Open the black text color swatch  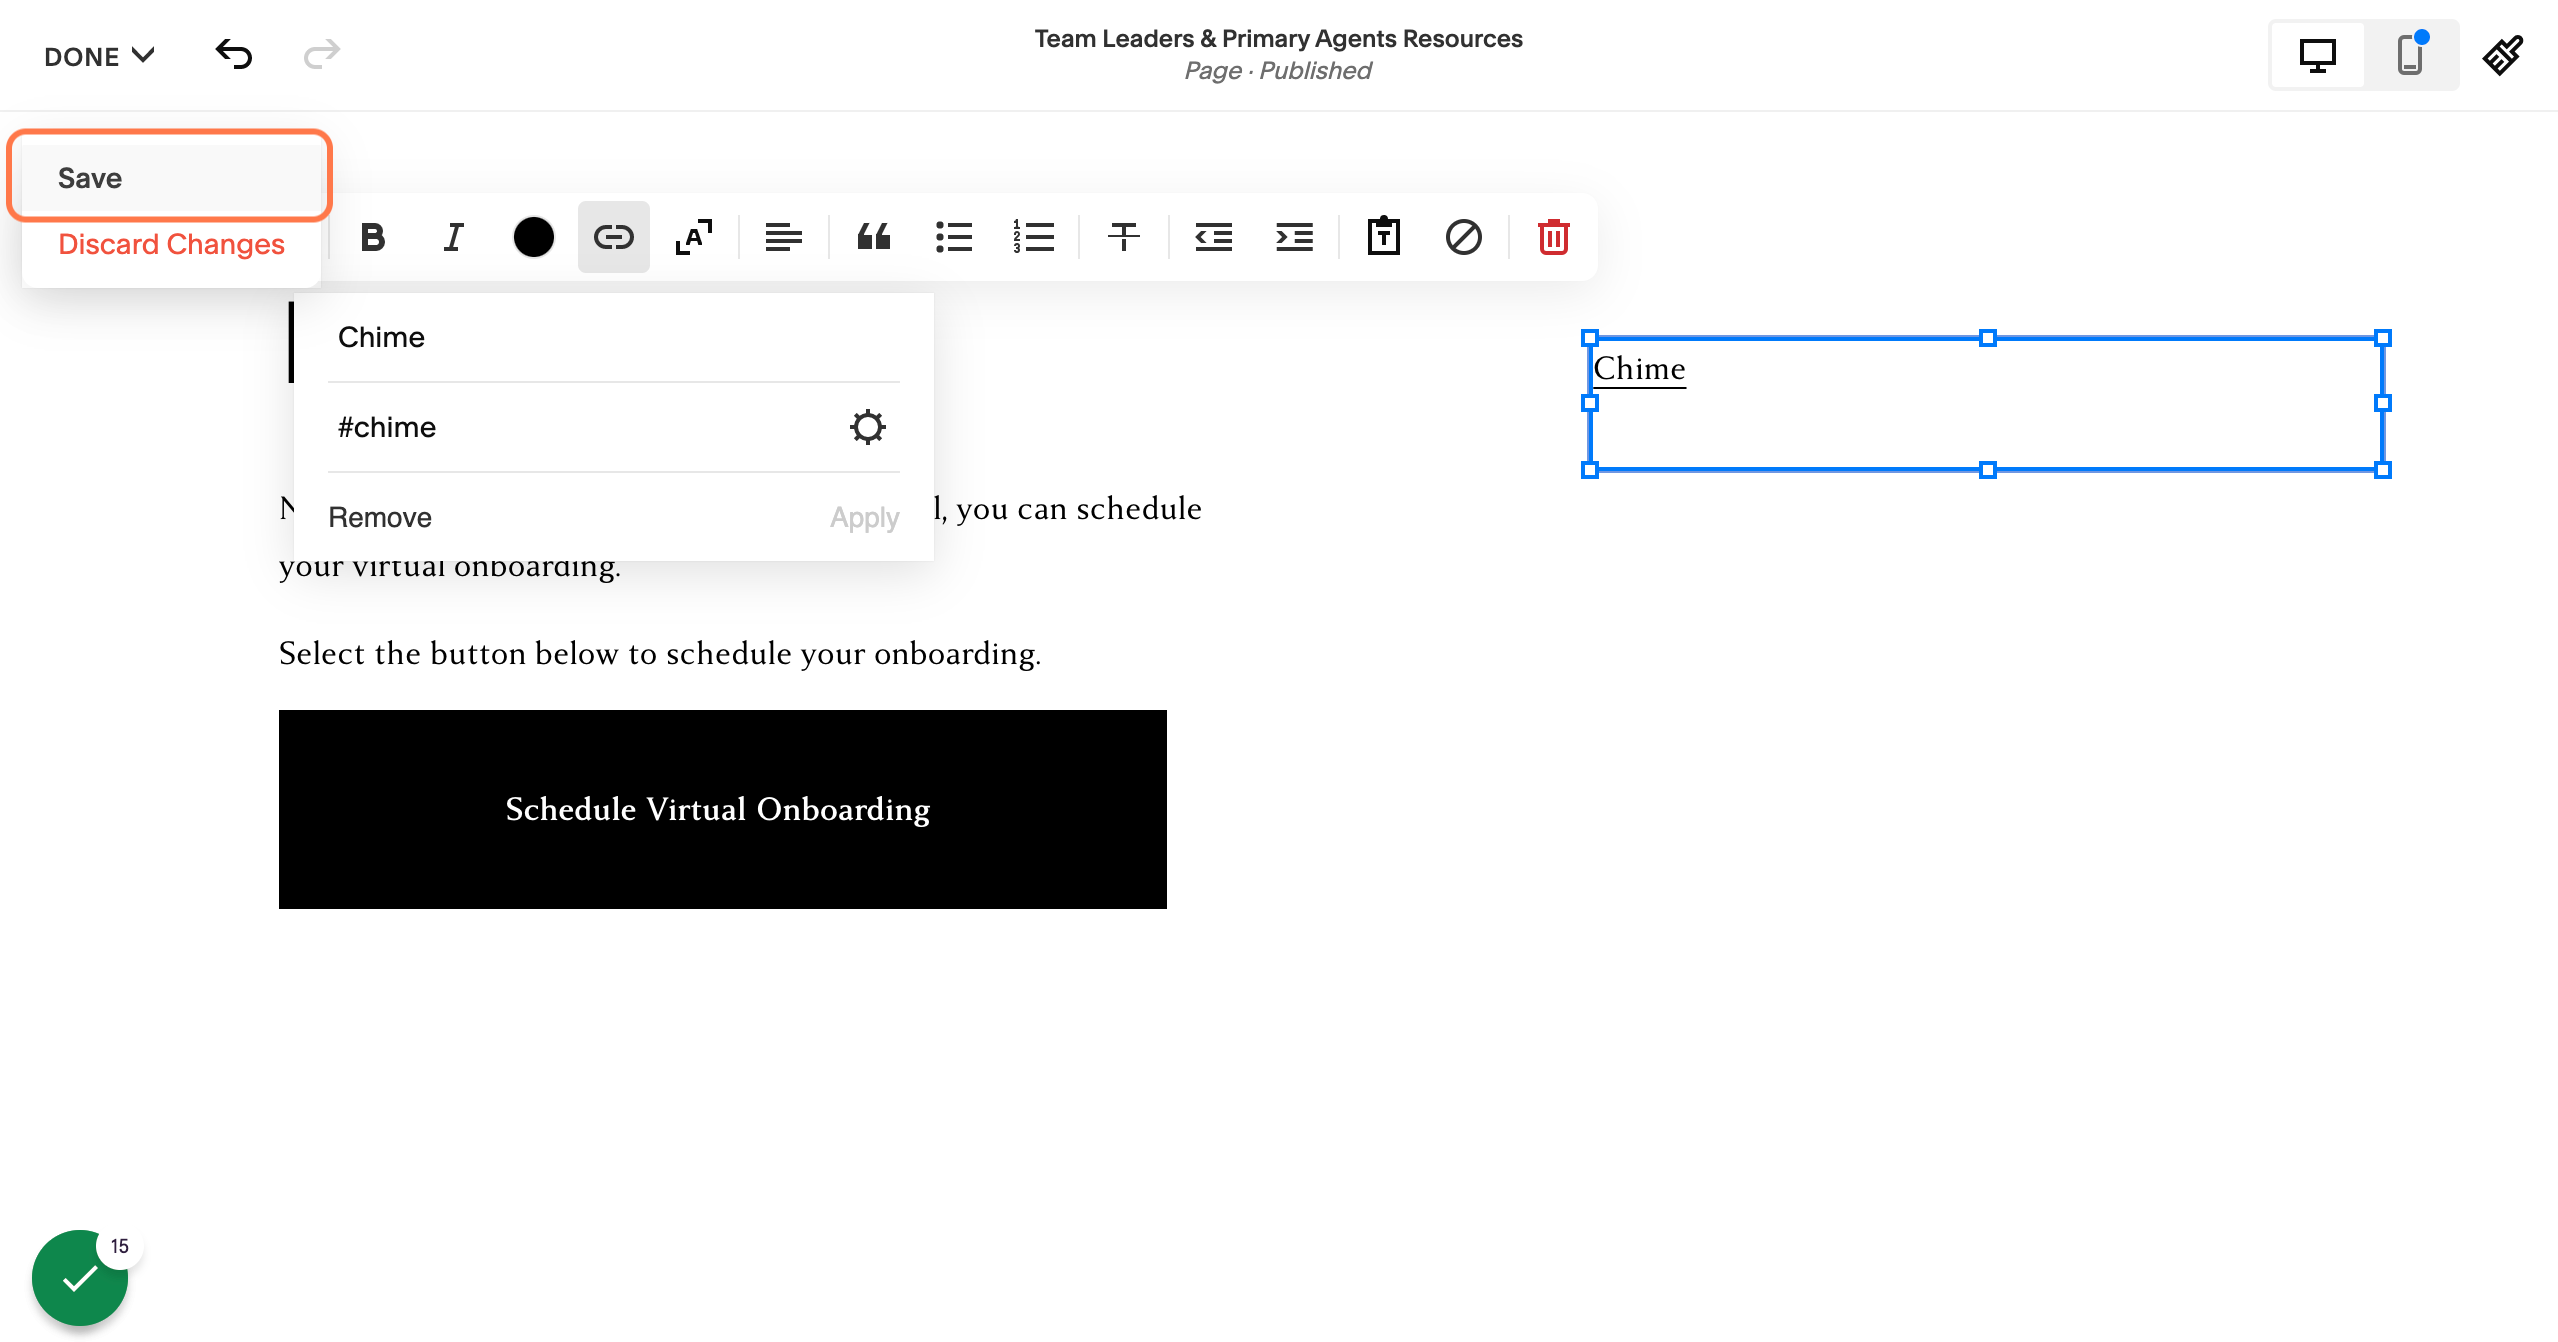pyautogui.click(x=534, y=237)
